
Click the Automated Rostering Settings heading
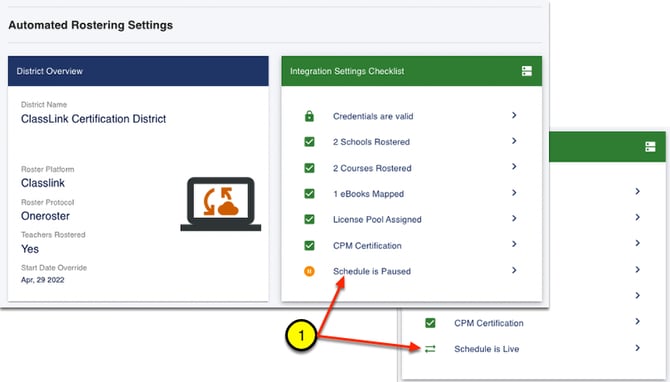tap(91, 25)
